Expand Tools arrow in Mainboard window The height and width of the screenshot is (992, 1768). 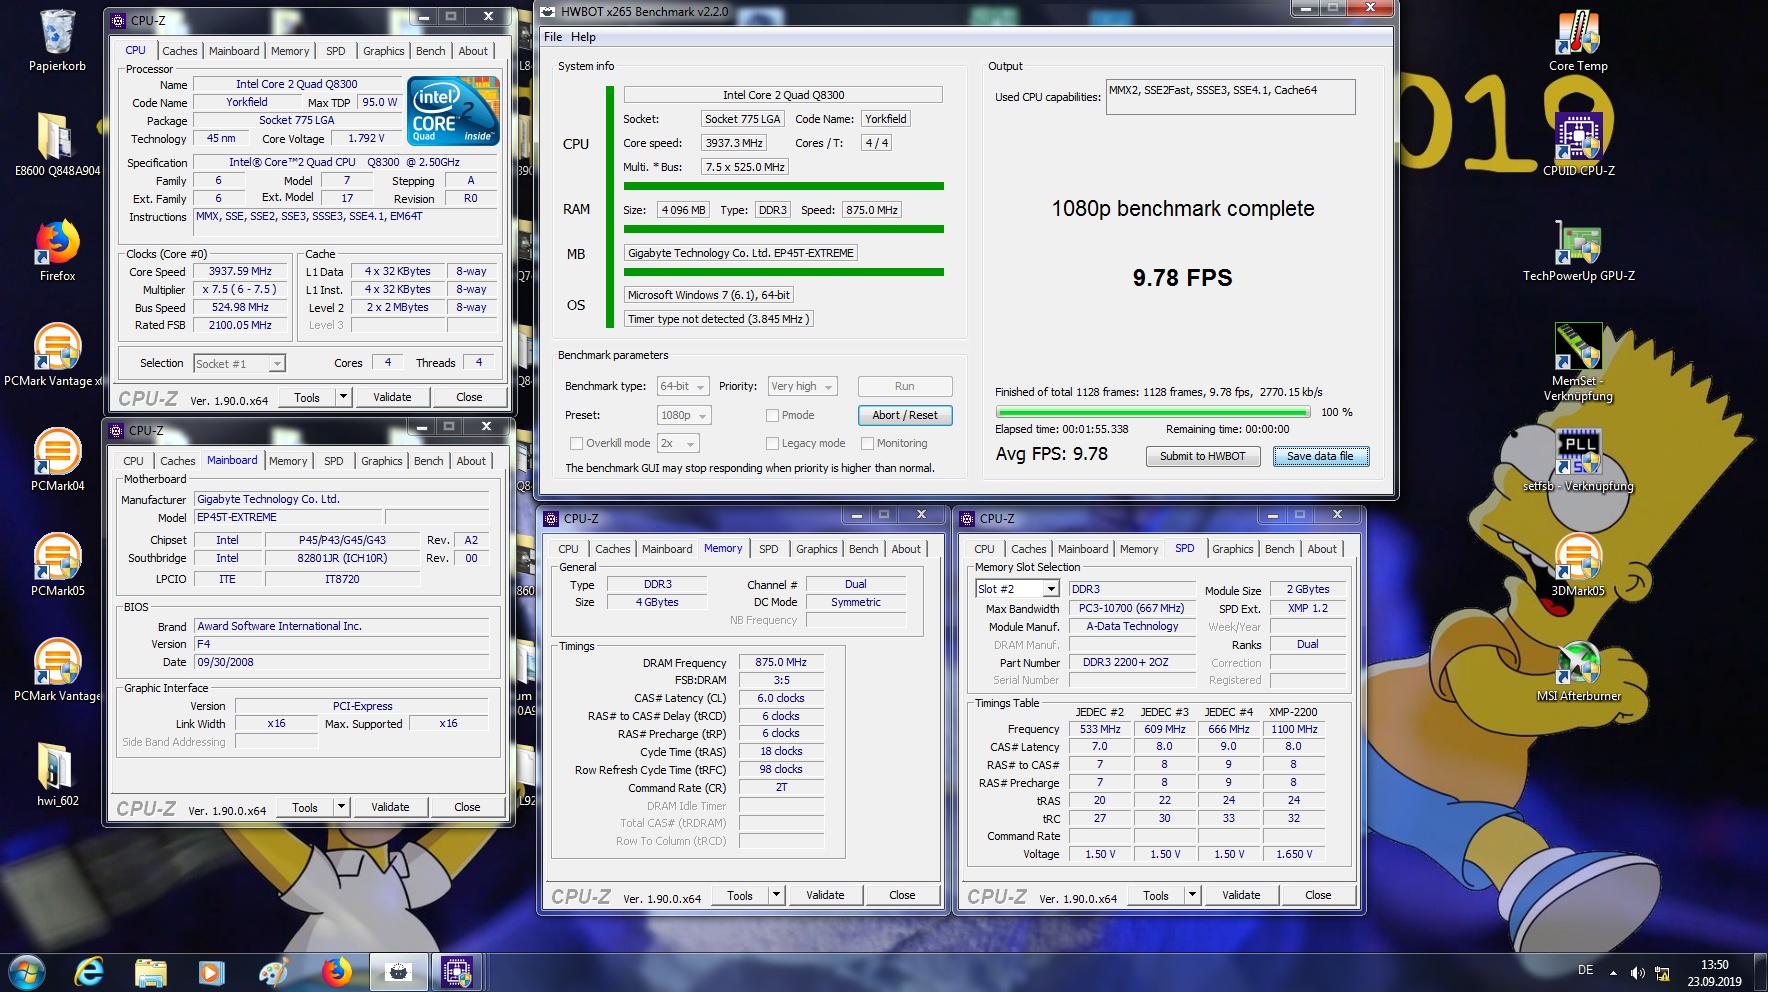click(x=341, y=807)
